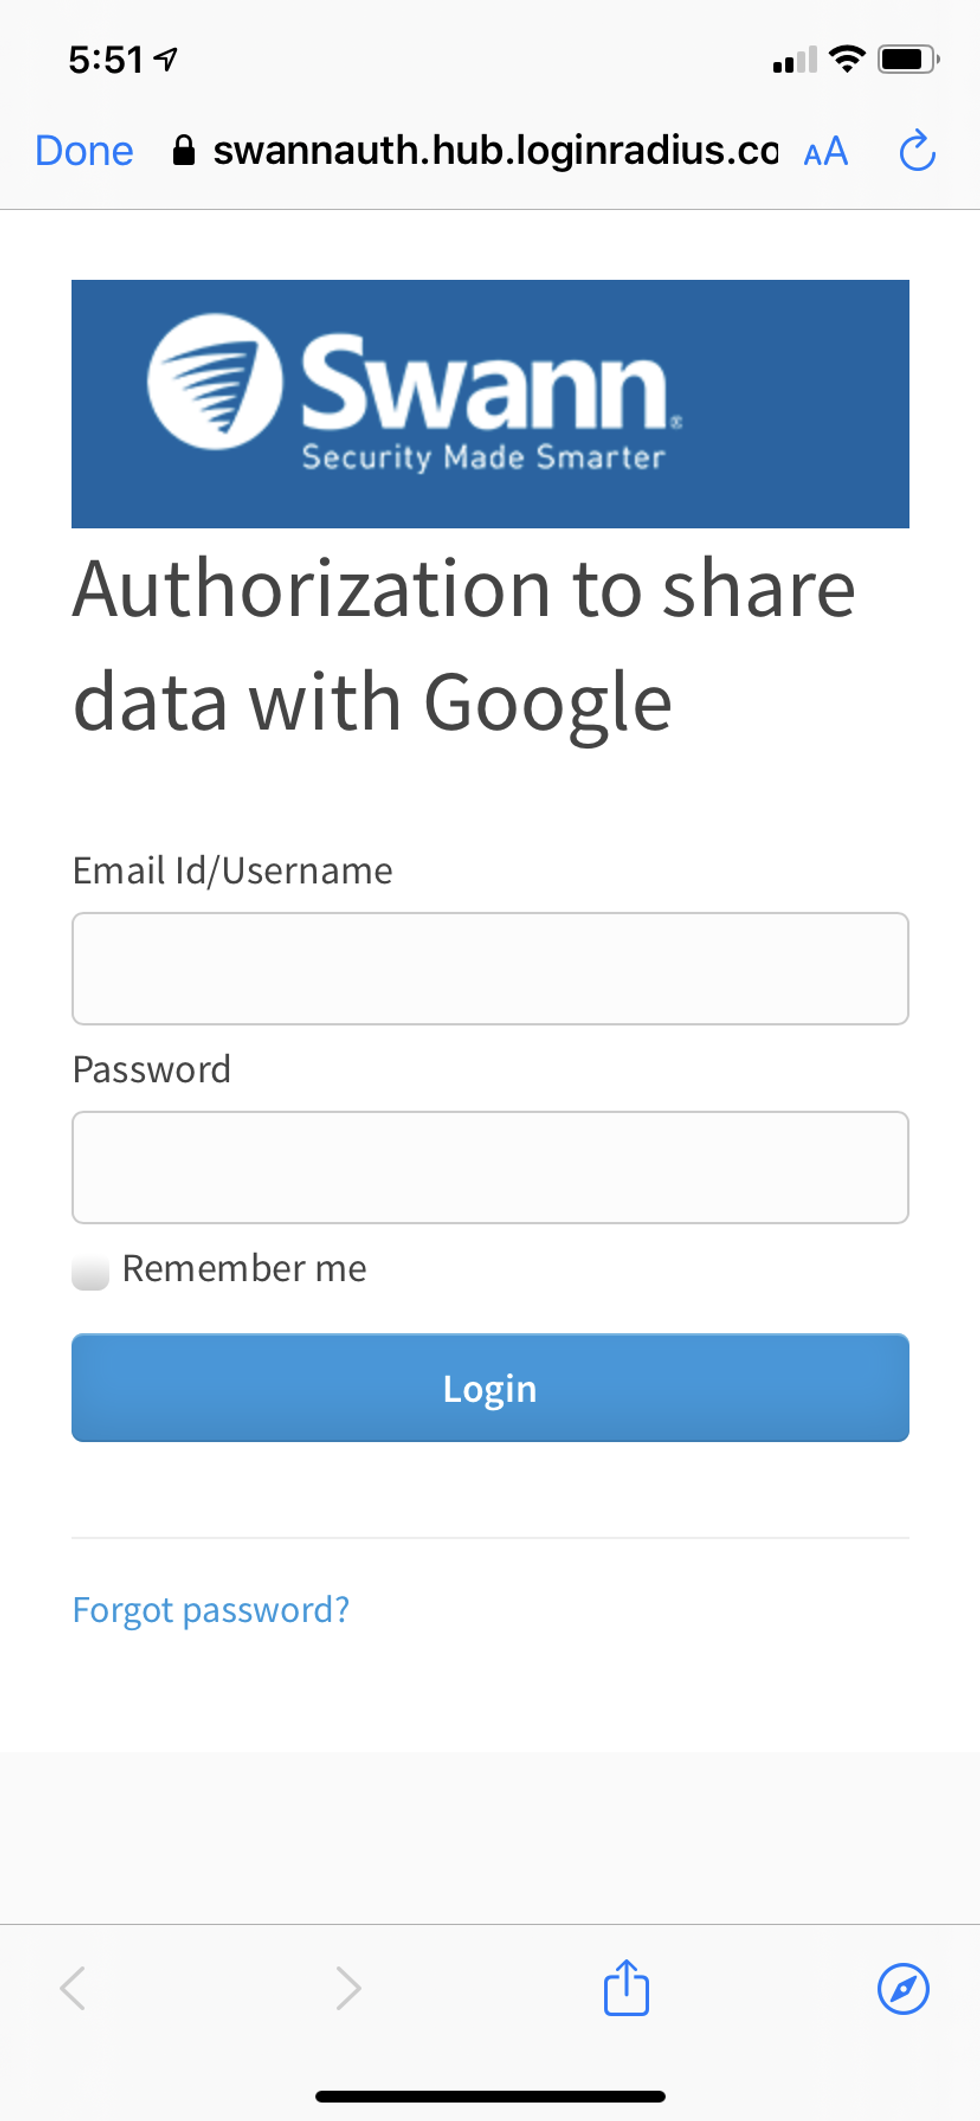
Task: Select the compass icon in the bottom bar
Action: (x=902, y=1988)
